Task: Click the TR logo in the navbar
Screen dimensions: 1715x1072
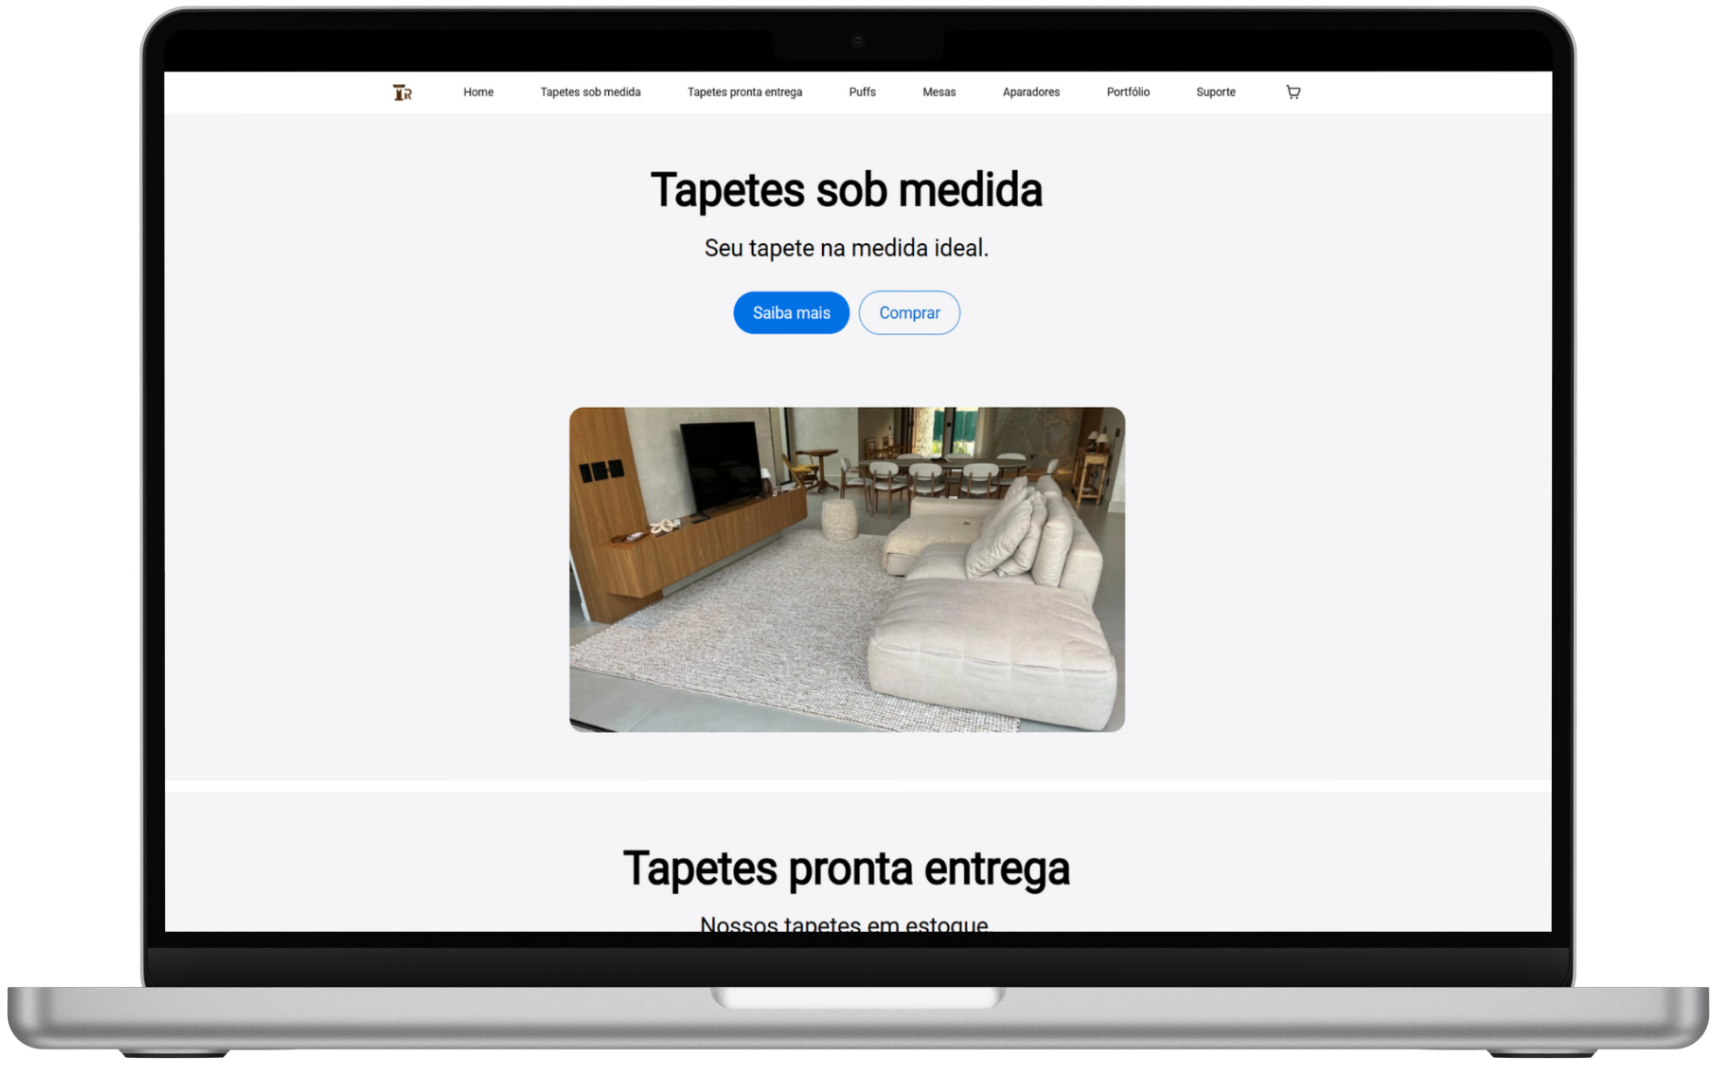Action: tap(402, 92)
